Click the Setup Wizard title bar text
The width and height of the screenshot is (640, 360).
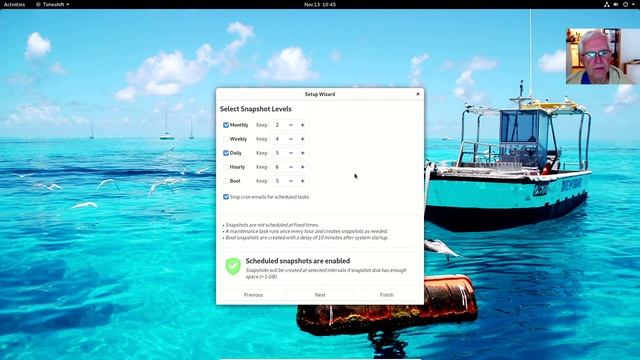[x=320, y=94]
